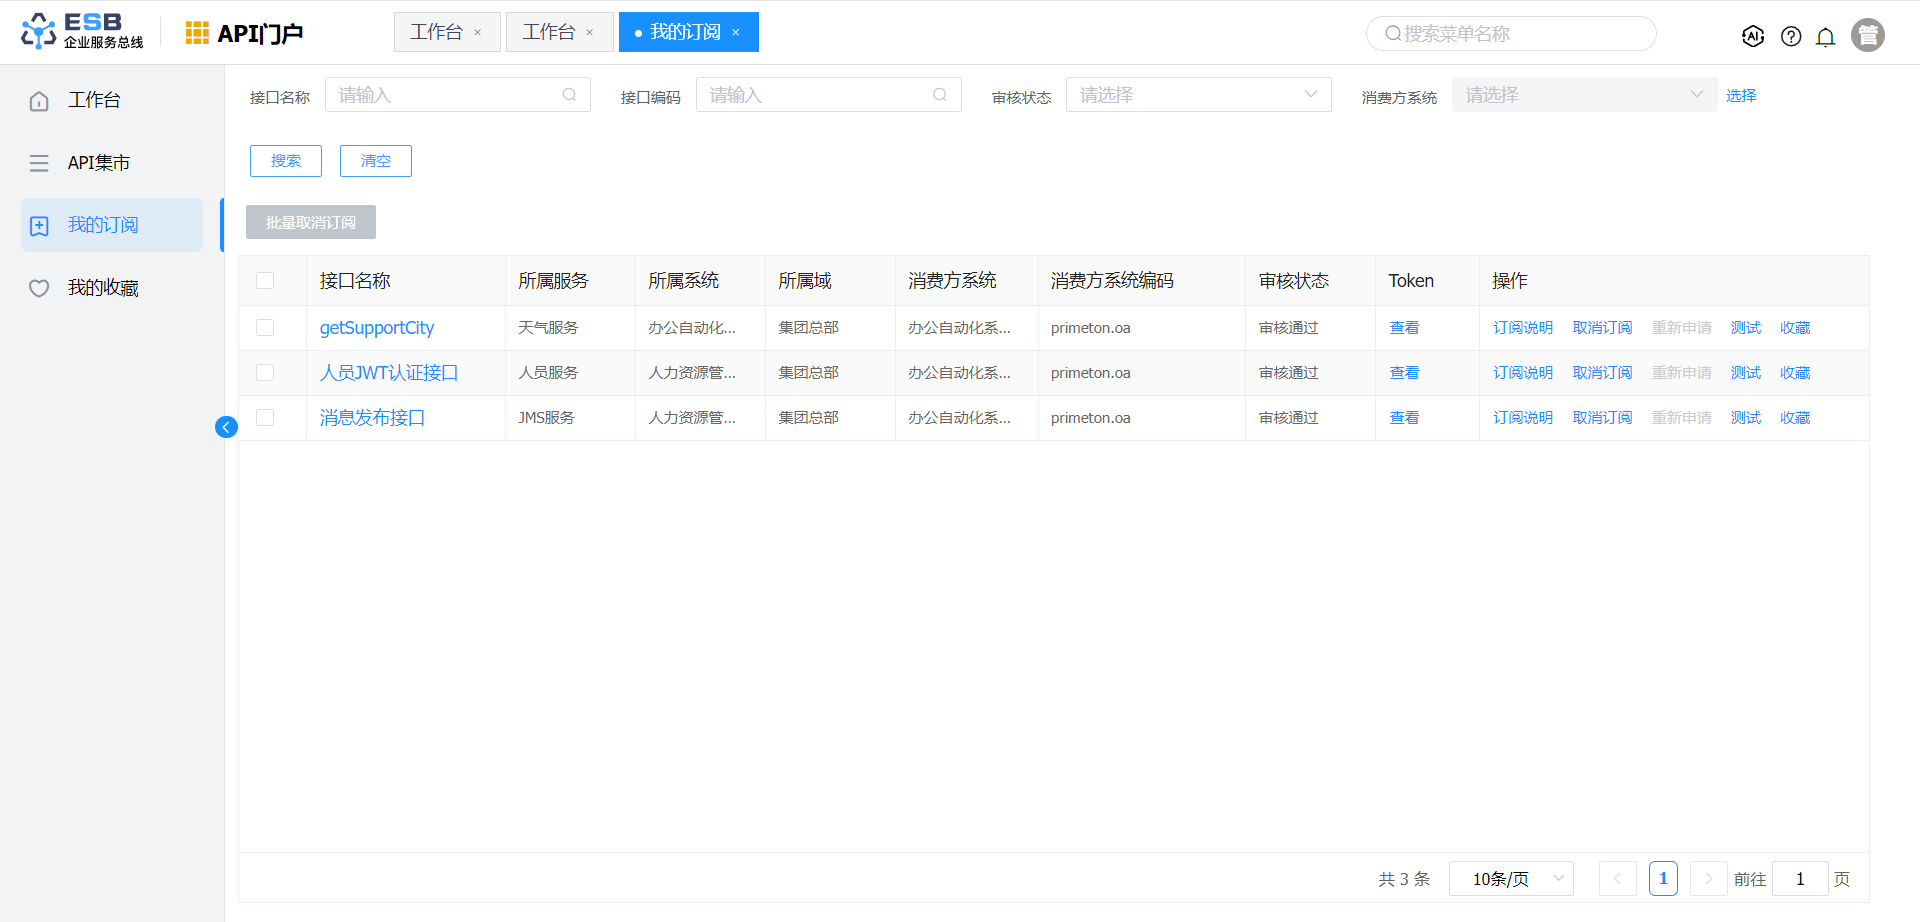Open 我的收藏 in the sidebar

[x=102, y=288]
